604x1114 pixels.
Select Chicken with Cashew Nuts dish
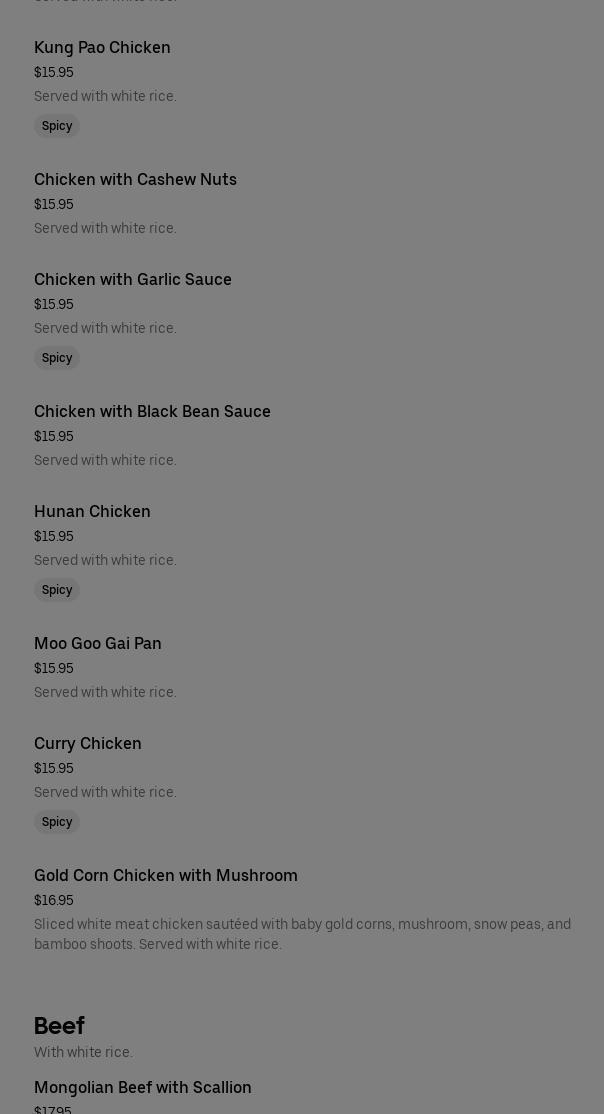coord(135,180)
